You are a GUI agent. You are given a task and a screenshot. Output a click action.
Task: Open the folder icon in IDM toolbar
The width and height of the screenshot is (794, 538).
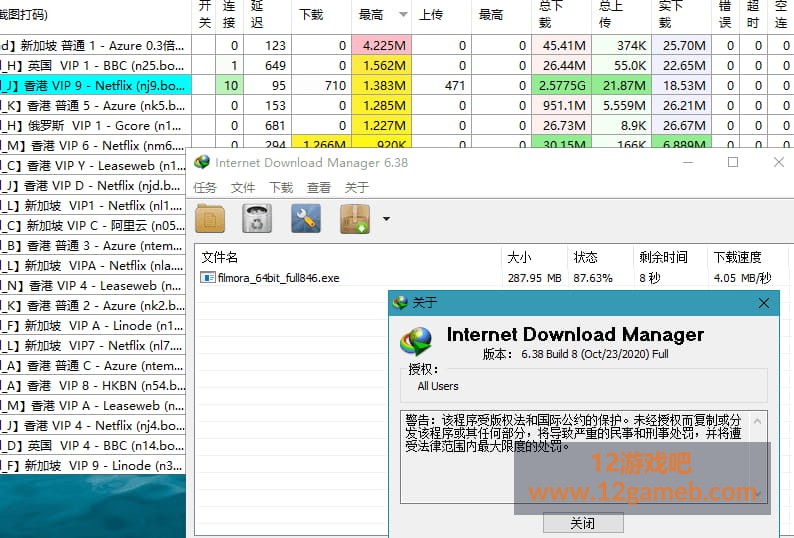pos(210,219)
